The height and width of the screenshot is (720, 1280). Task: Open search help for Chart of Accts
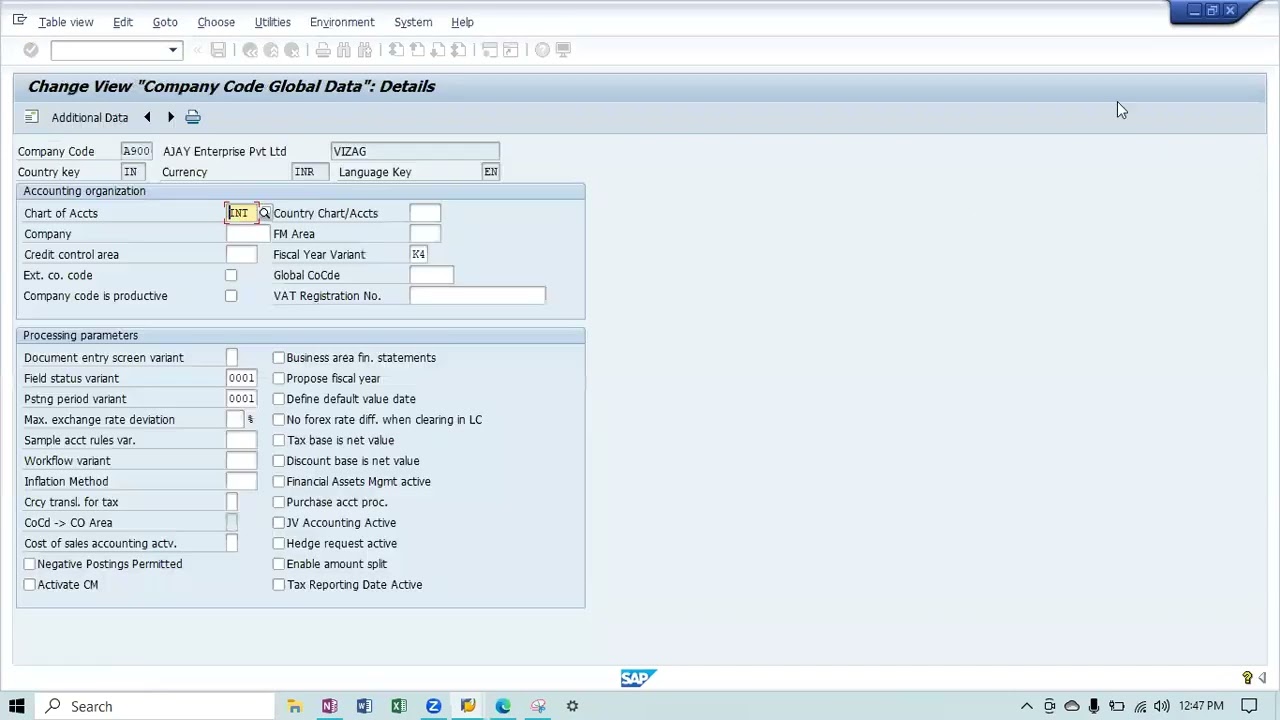pyautogui.click(x=264, y=213)
